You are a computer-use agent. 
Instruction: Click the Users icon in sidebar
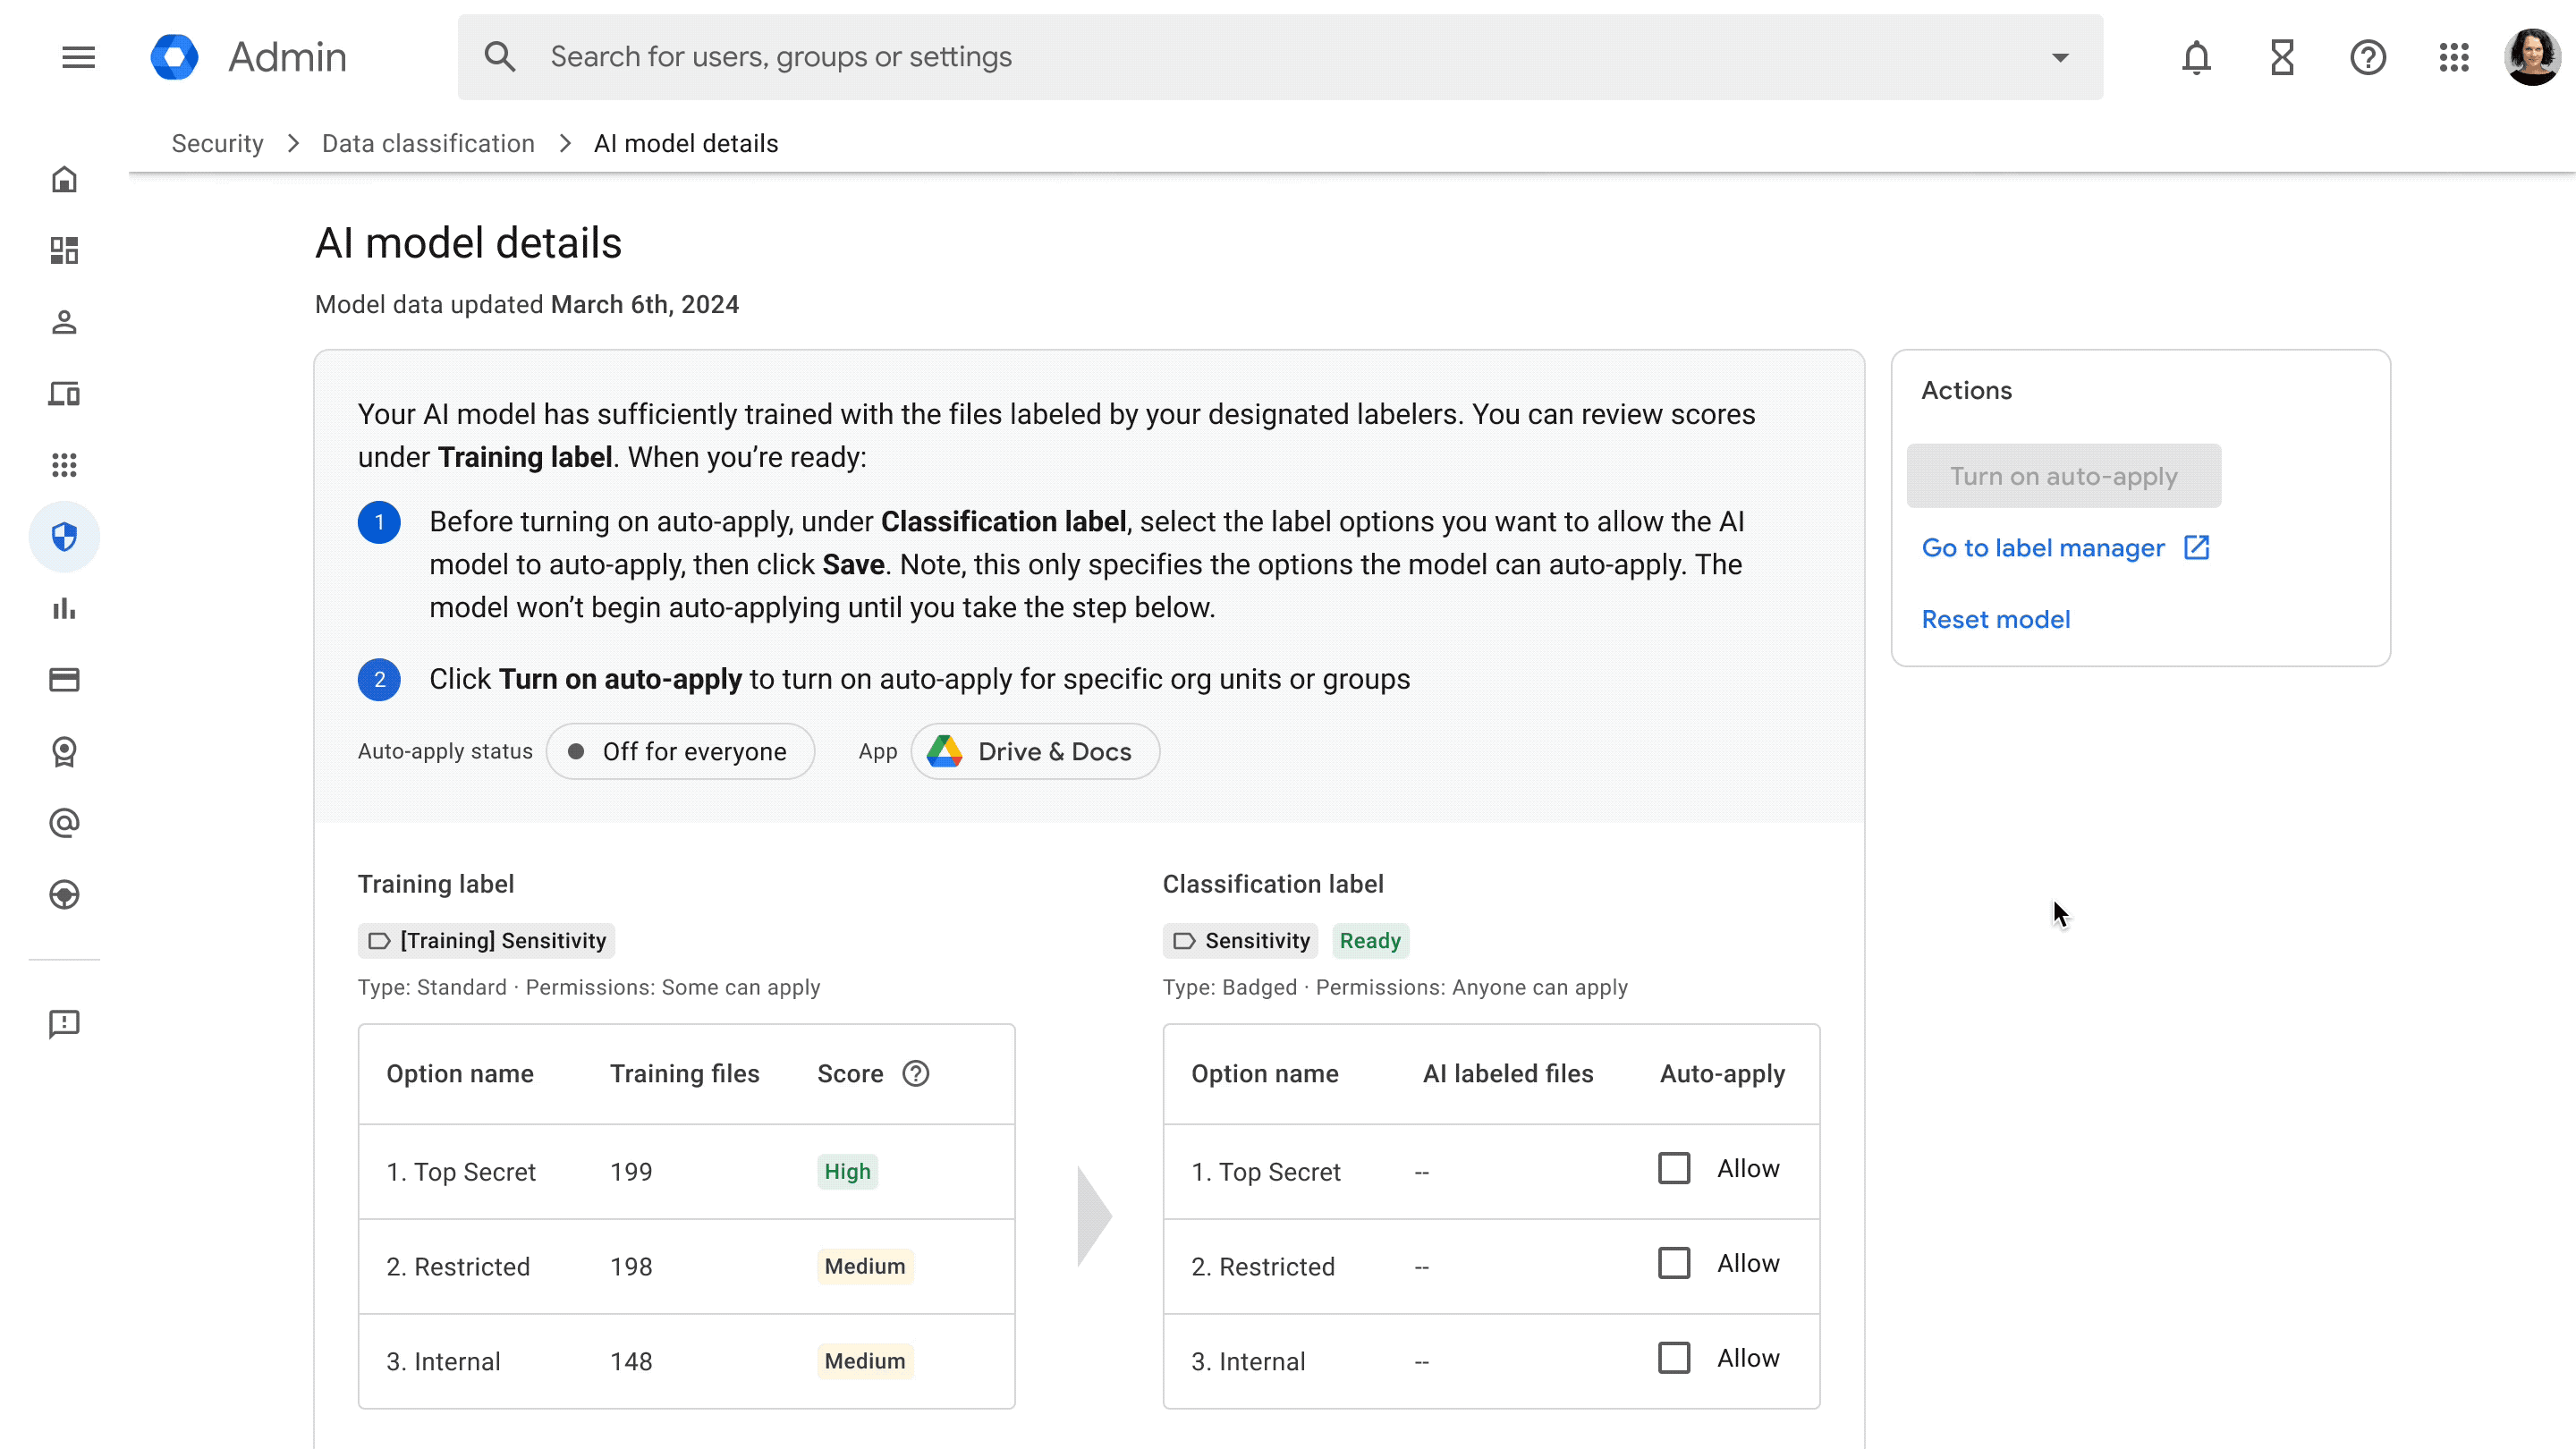[x=64, y=322]
